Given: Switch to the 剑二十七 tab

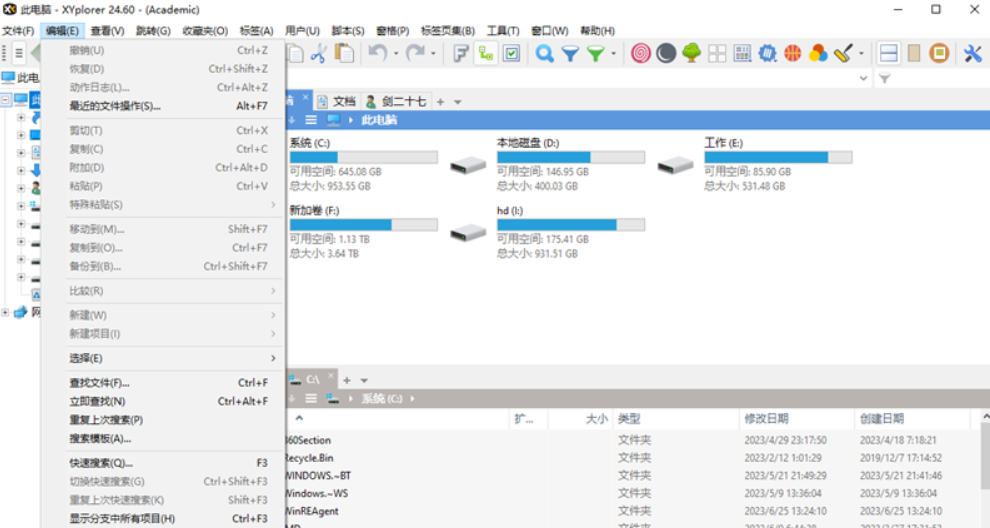Looking at the screenshot, I should pyautogui.click(x=397, y=102).
